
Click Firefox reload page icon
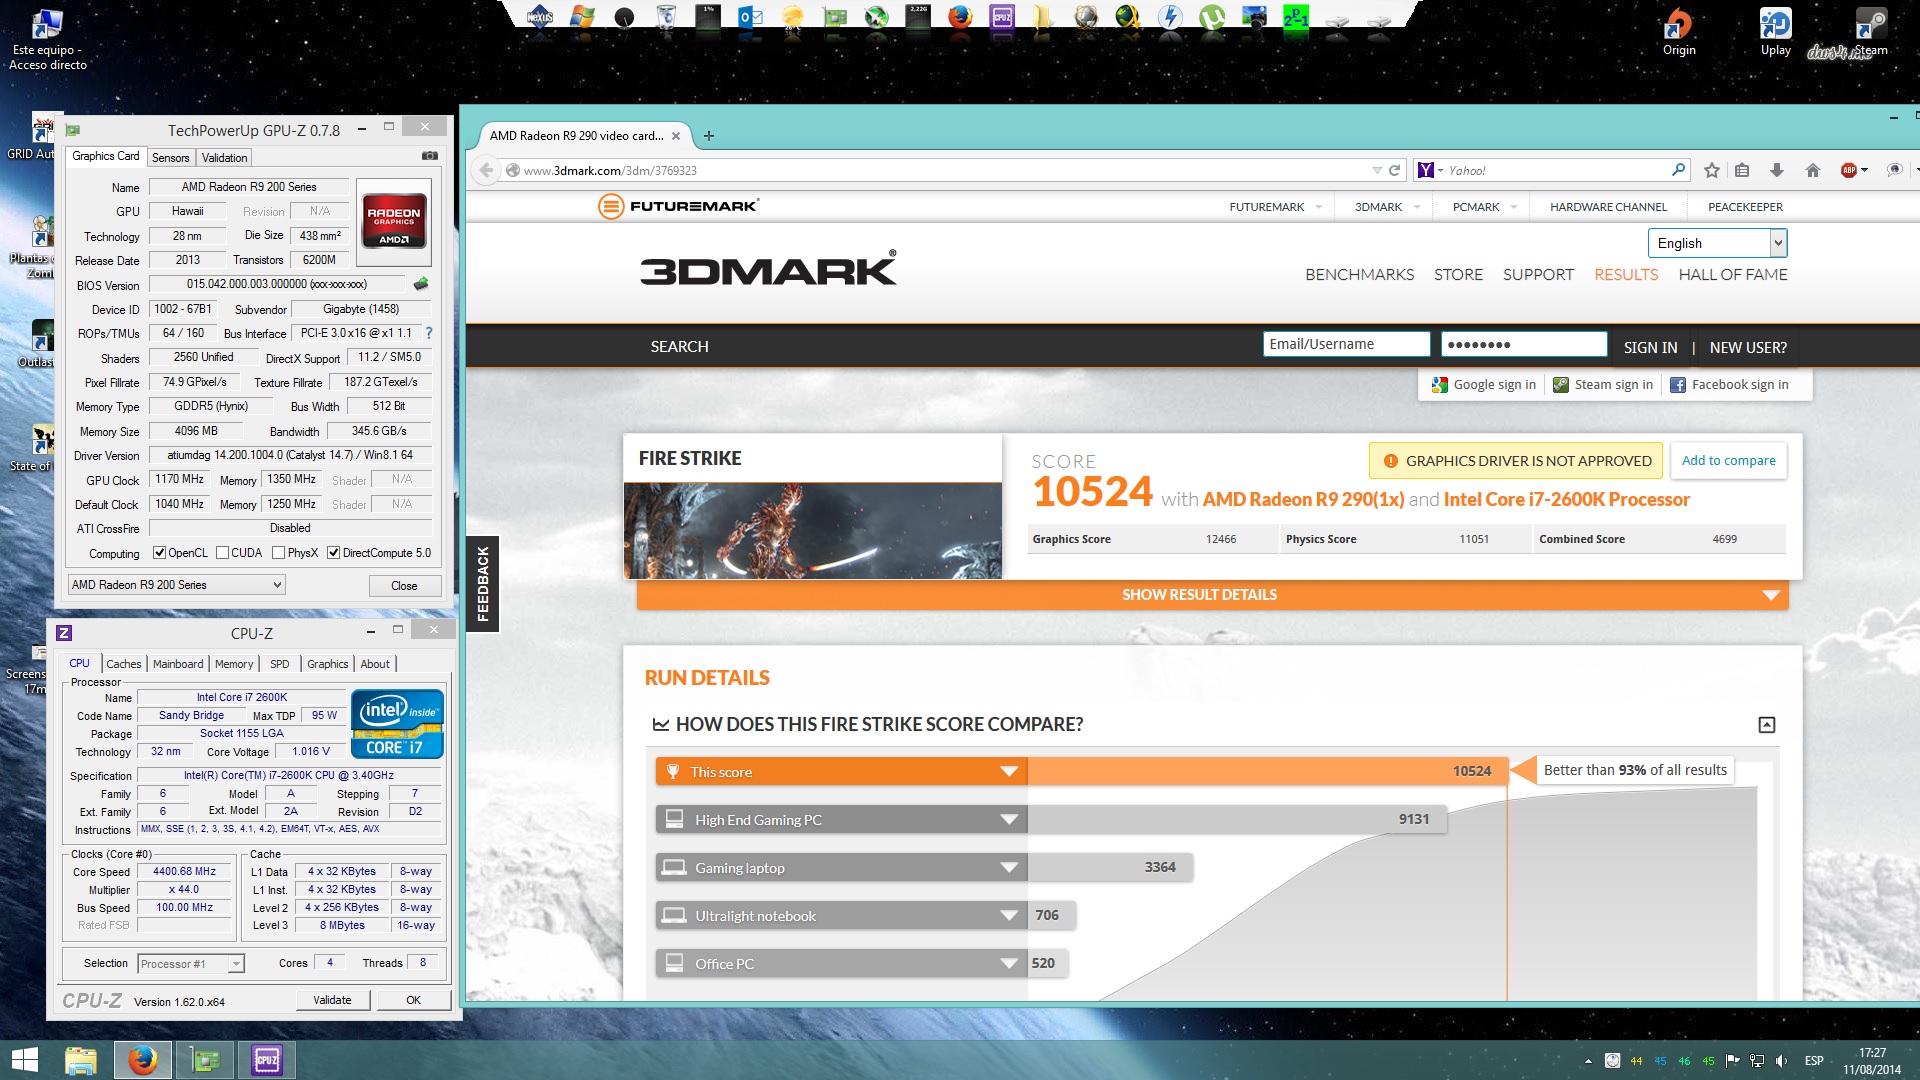pos(1394,170)
